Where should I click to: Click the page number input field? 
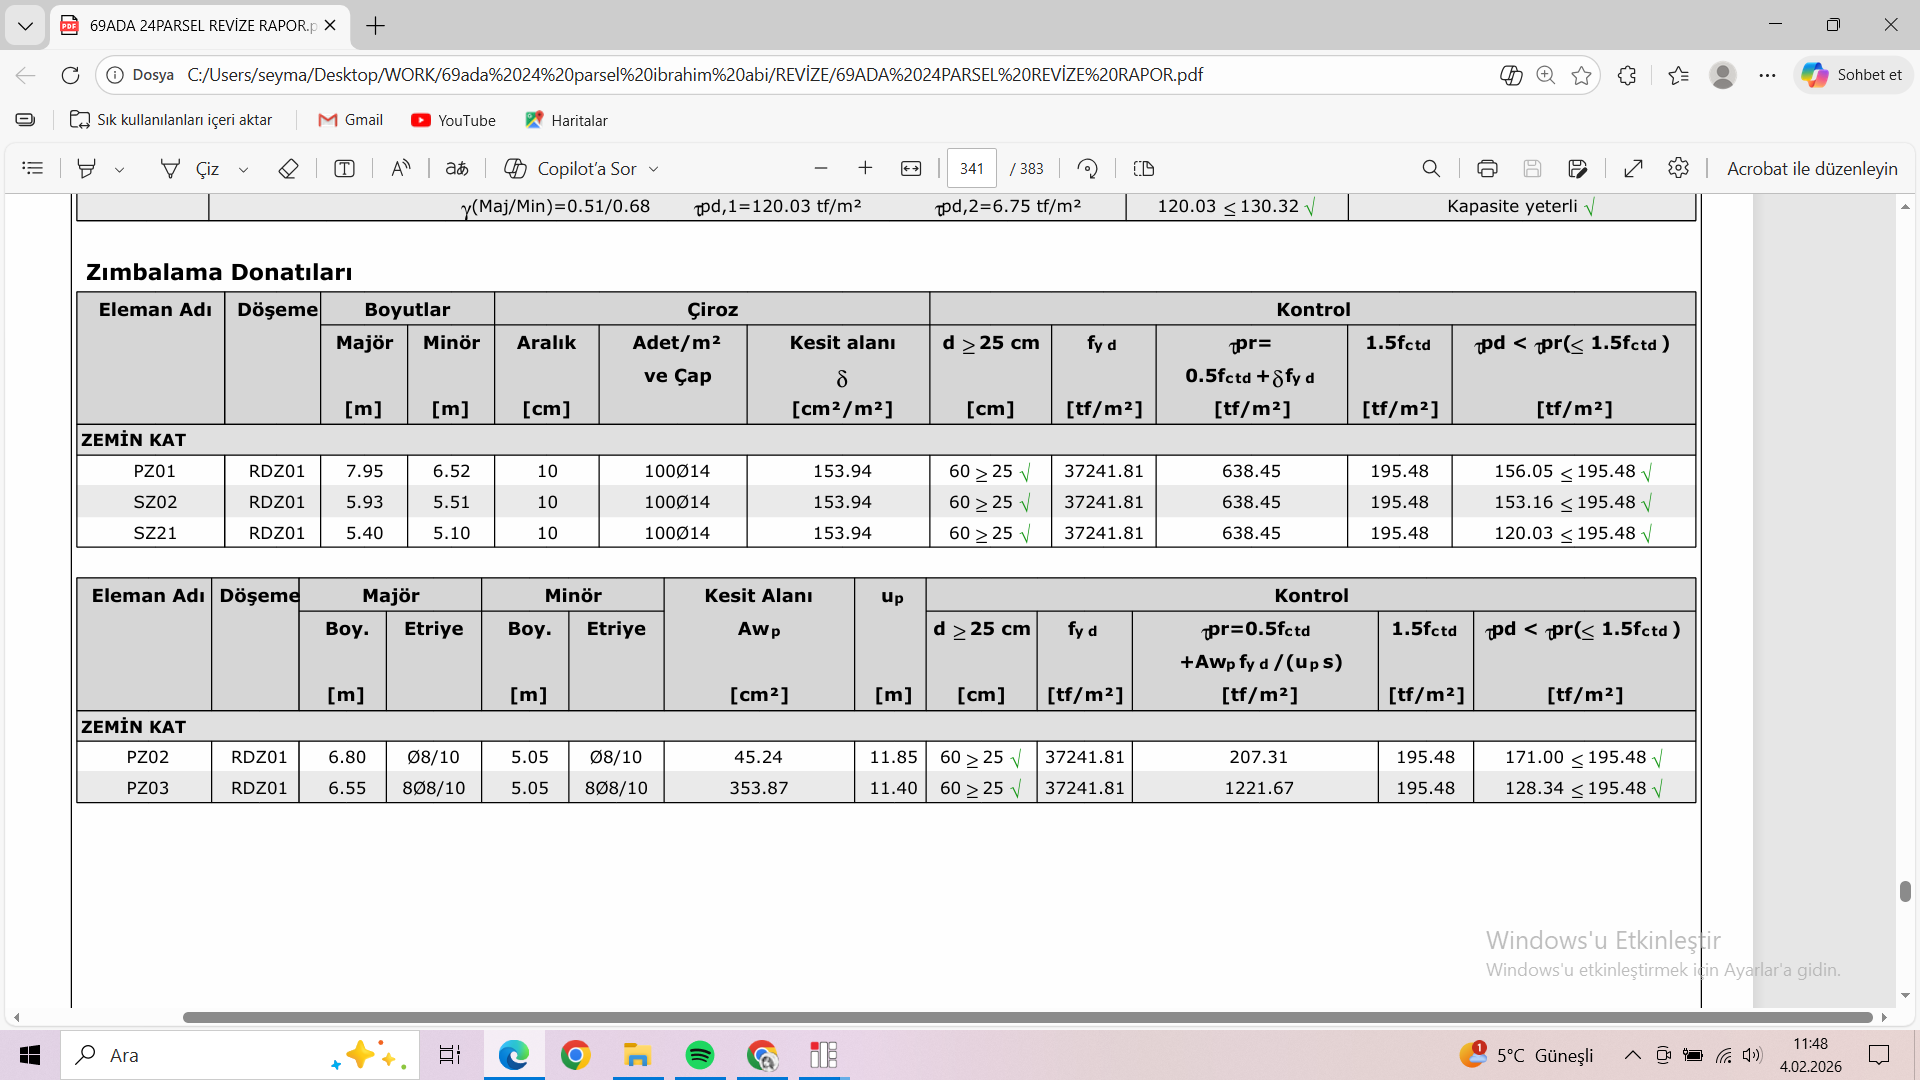coord(971,169)
